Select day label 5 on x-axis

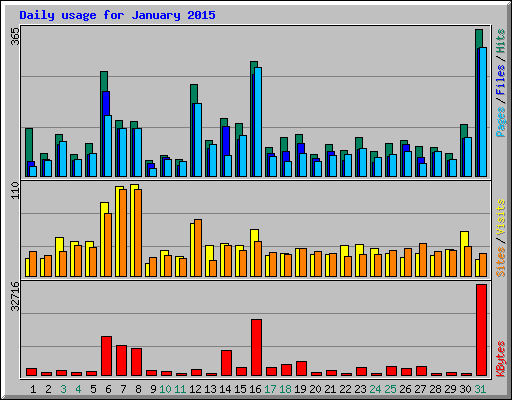(x=93, y=389)
